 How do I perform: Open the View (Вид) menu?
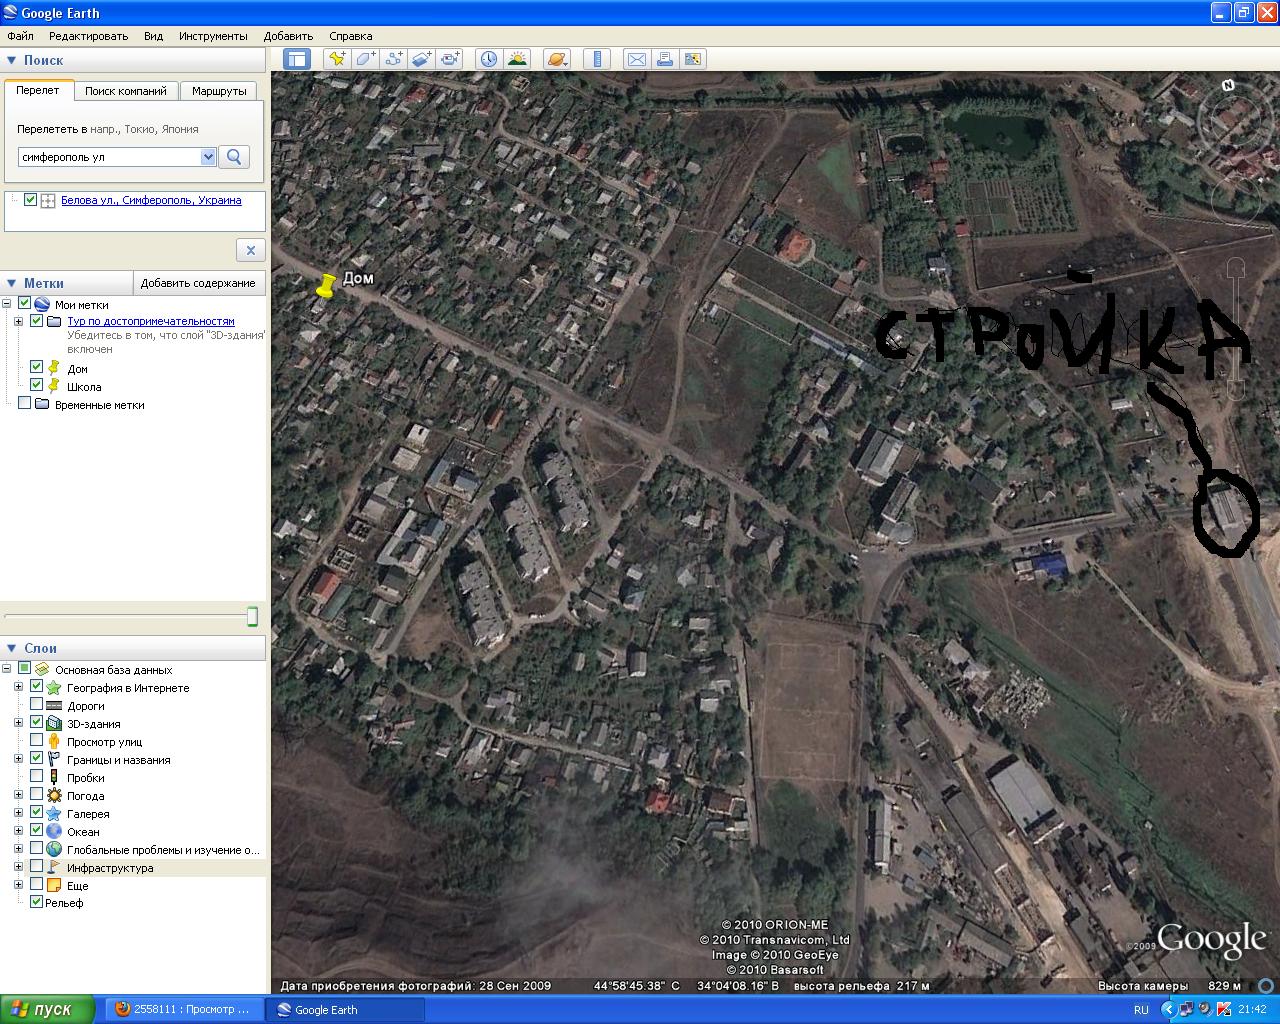pos(153,36)
